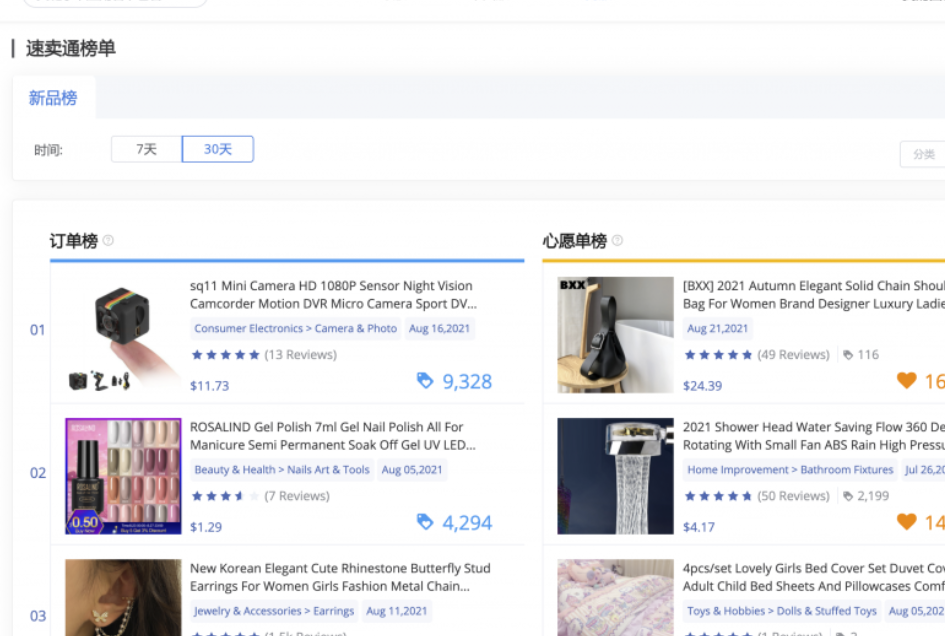Image resolution: width=945 pixels, height=636 pixels.
Task: Open sq11 Mini Camera product title
Action: click(333, 295)
